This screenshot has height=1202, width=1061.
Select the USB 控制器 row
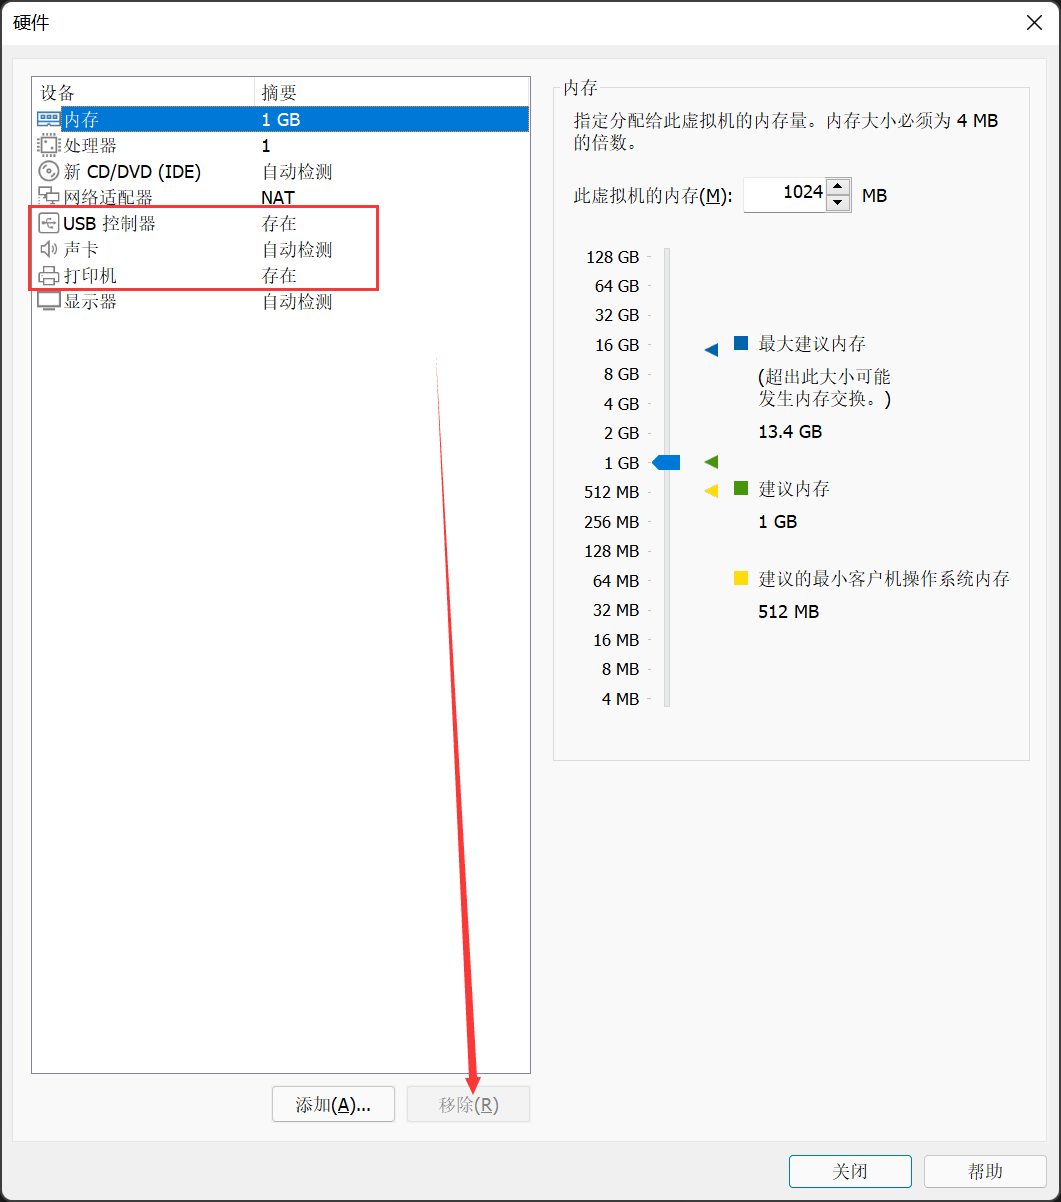click(281, 223)
